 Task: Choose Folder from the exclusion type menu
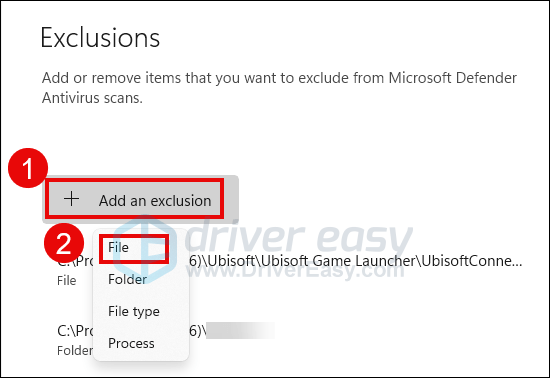click(127, 279)
